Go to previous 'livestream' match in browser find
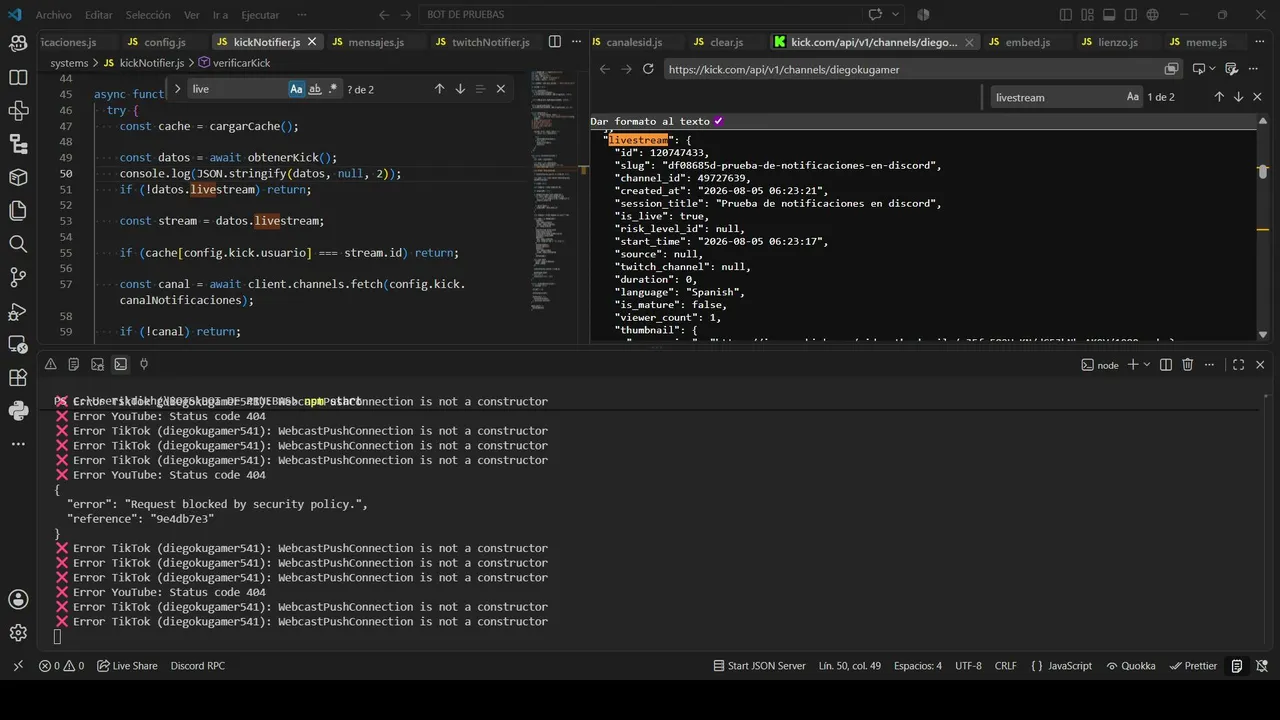The width and height of the screenshot is (1280, 720). pyautogui.click(x=1219, y=97)
